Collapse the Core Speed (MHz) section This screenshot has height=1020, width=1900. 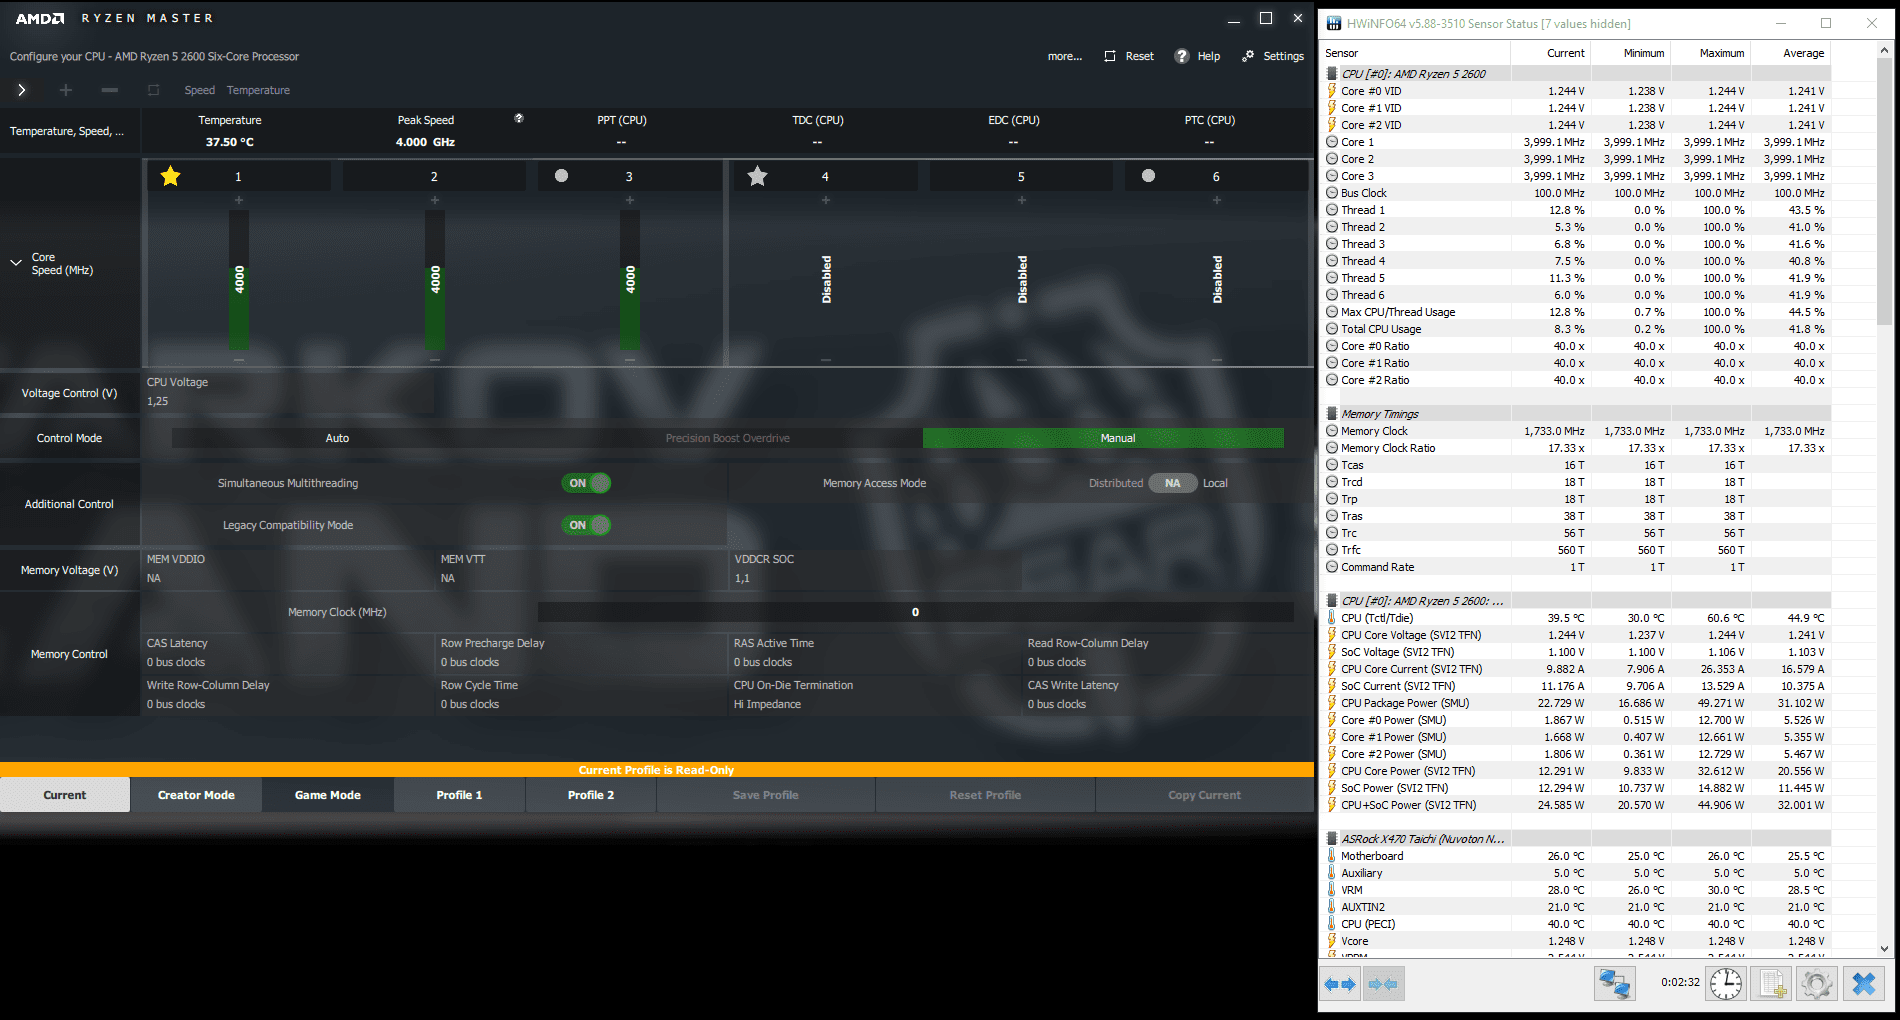[x=16, y=263]
